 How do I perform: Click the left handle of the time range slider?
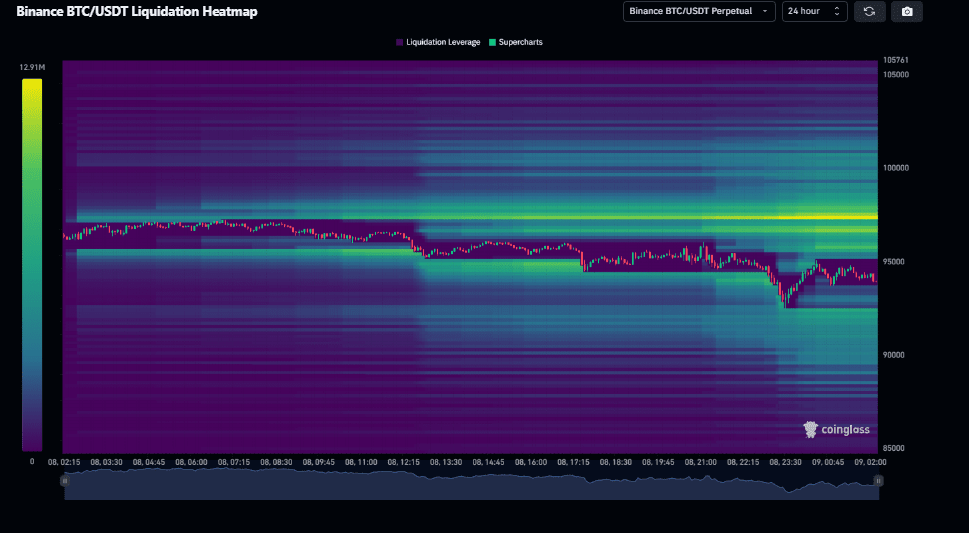click(65, 481)
